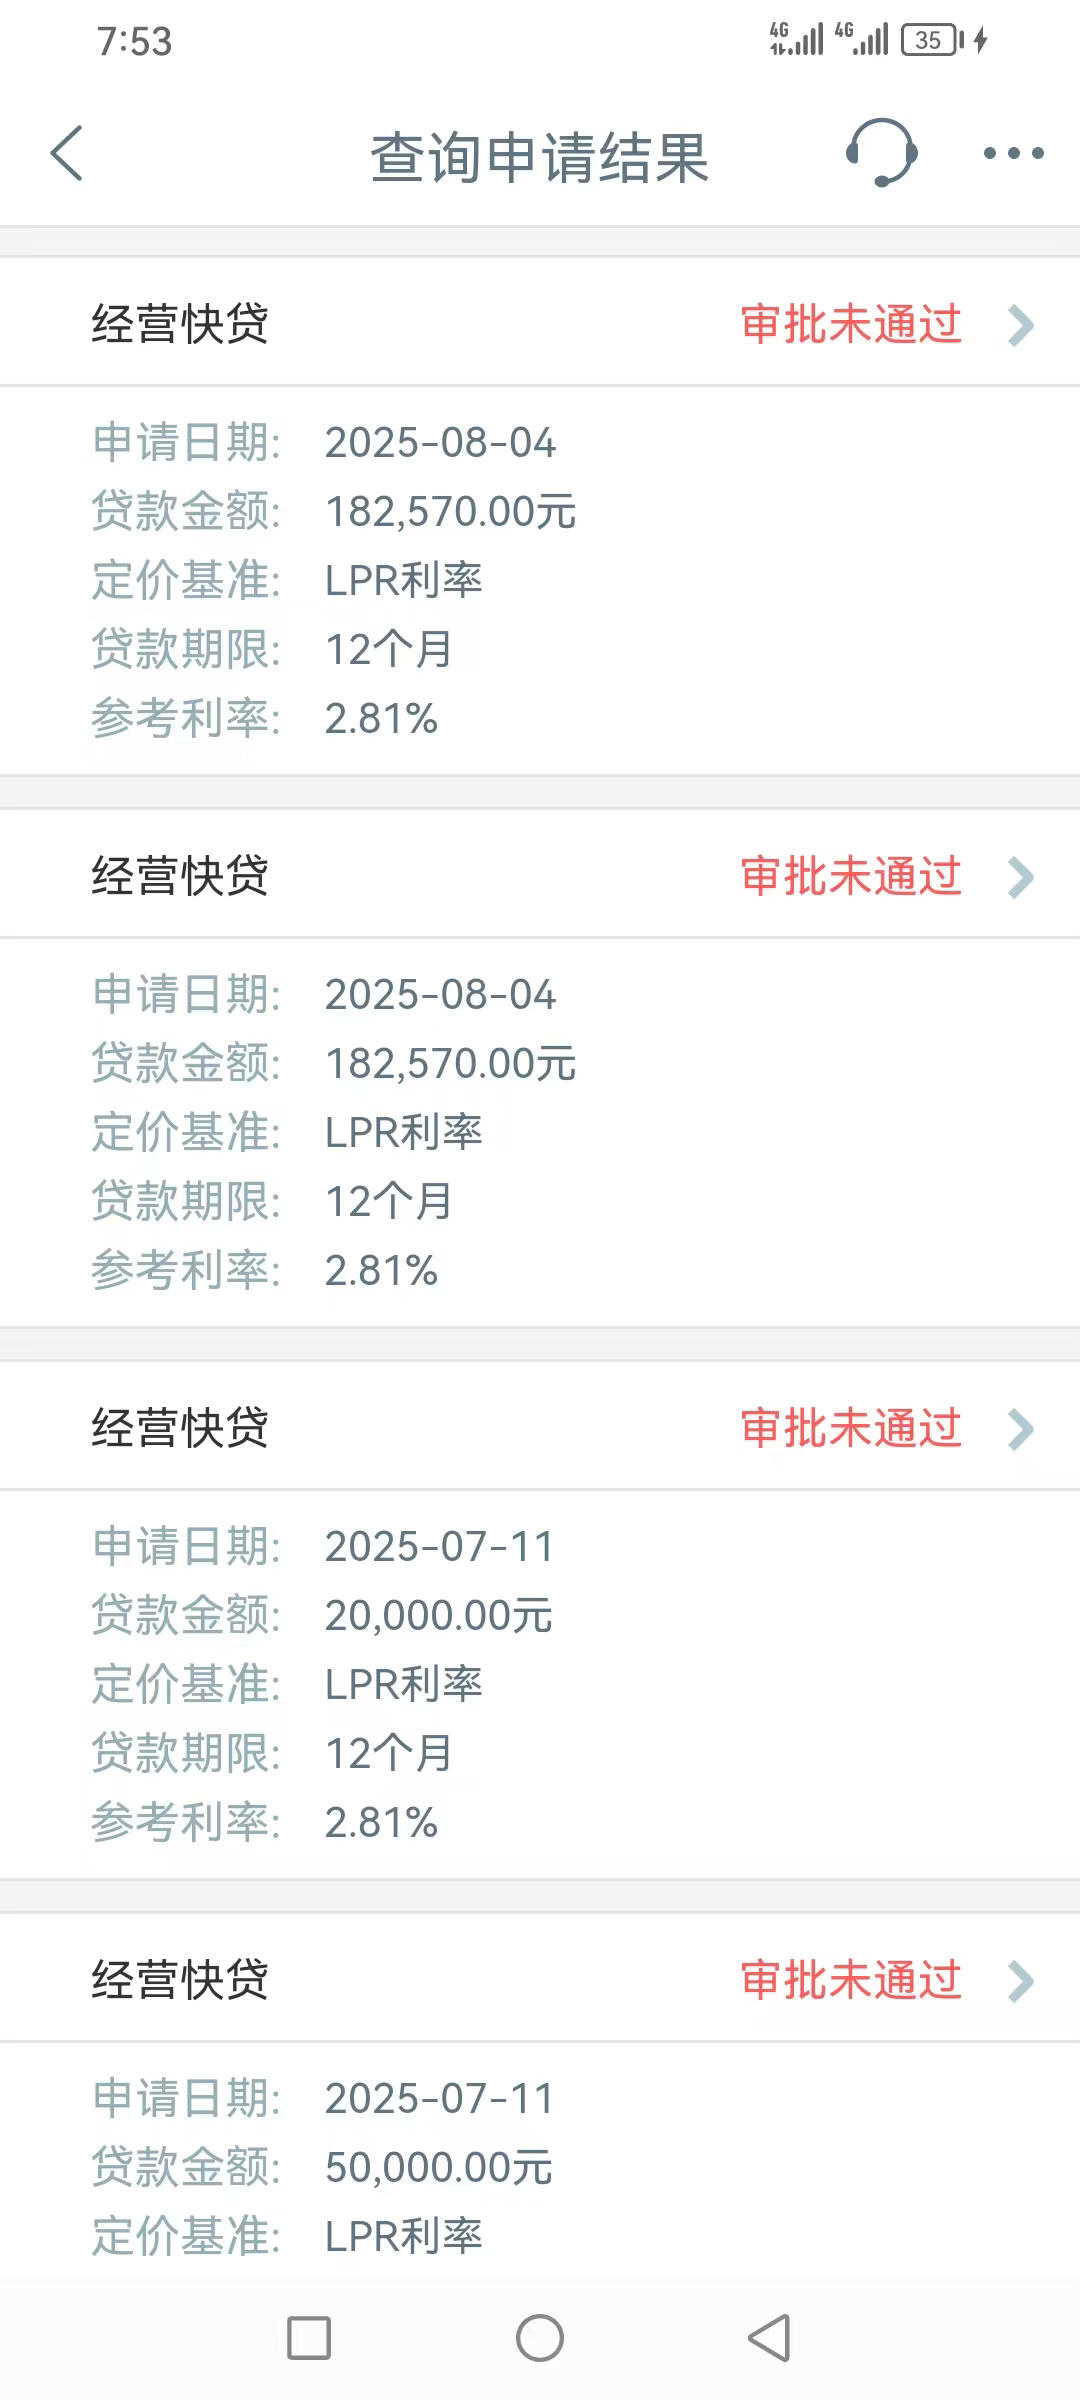The height and width of the screenshot is (2400, 1080).
Task: Tap Android recent apps square button
Action: coord(309,2338)
